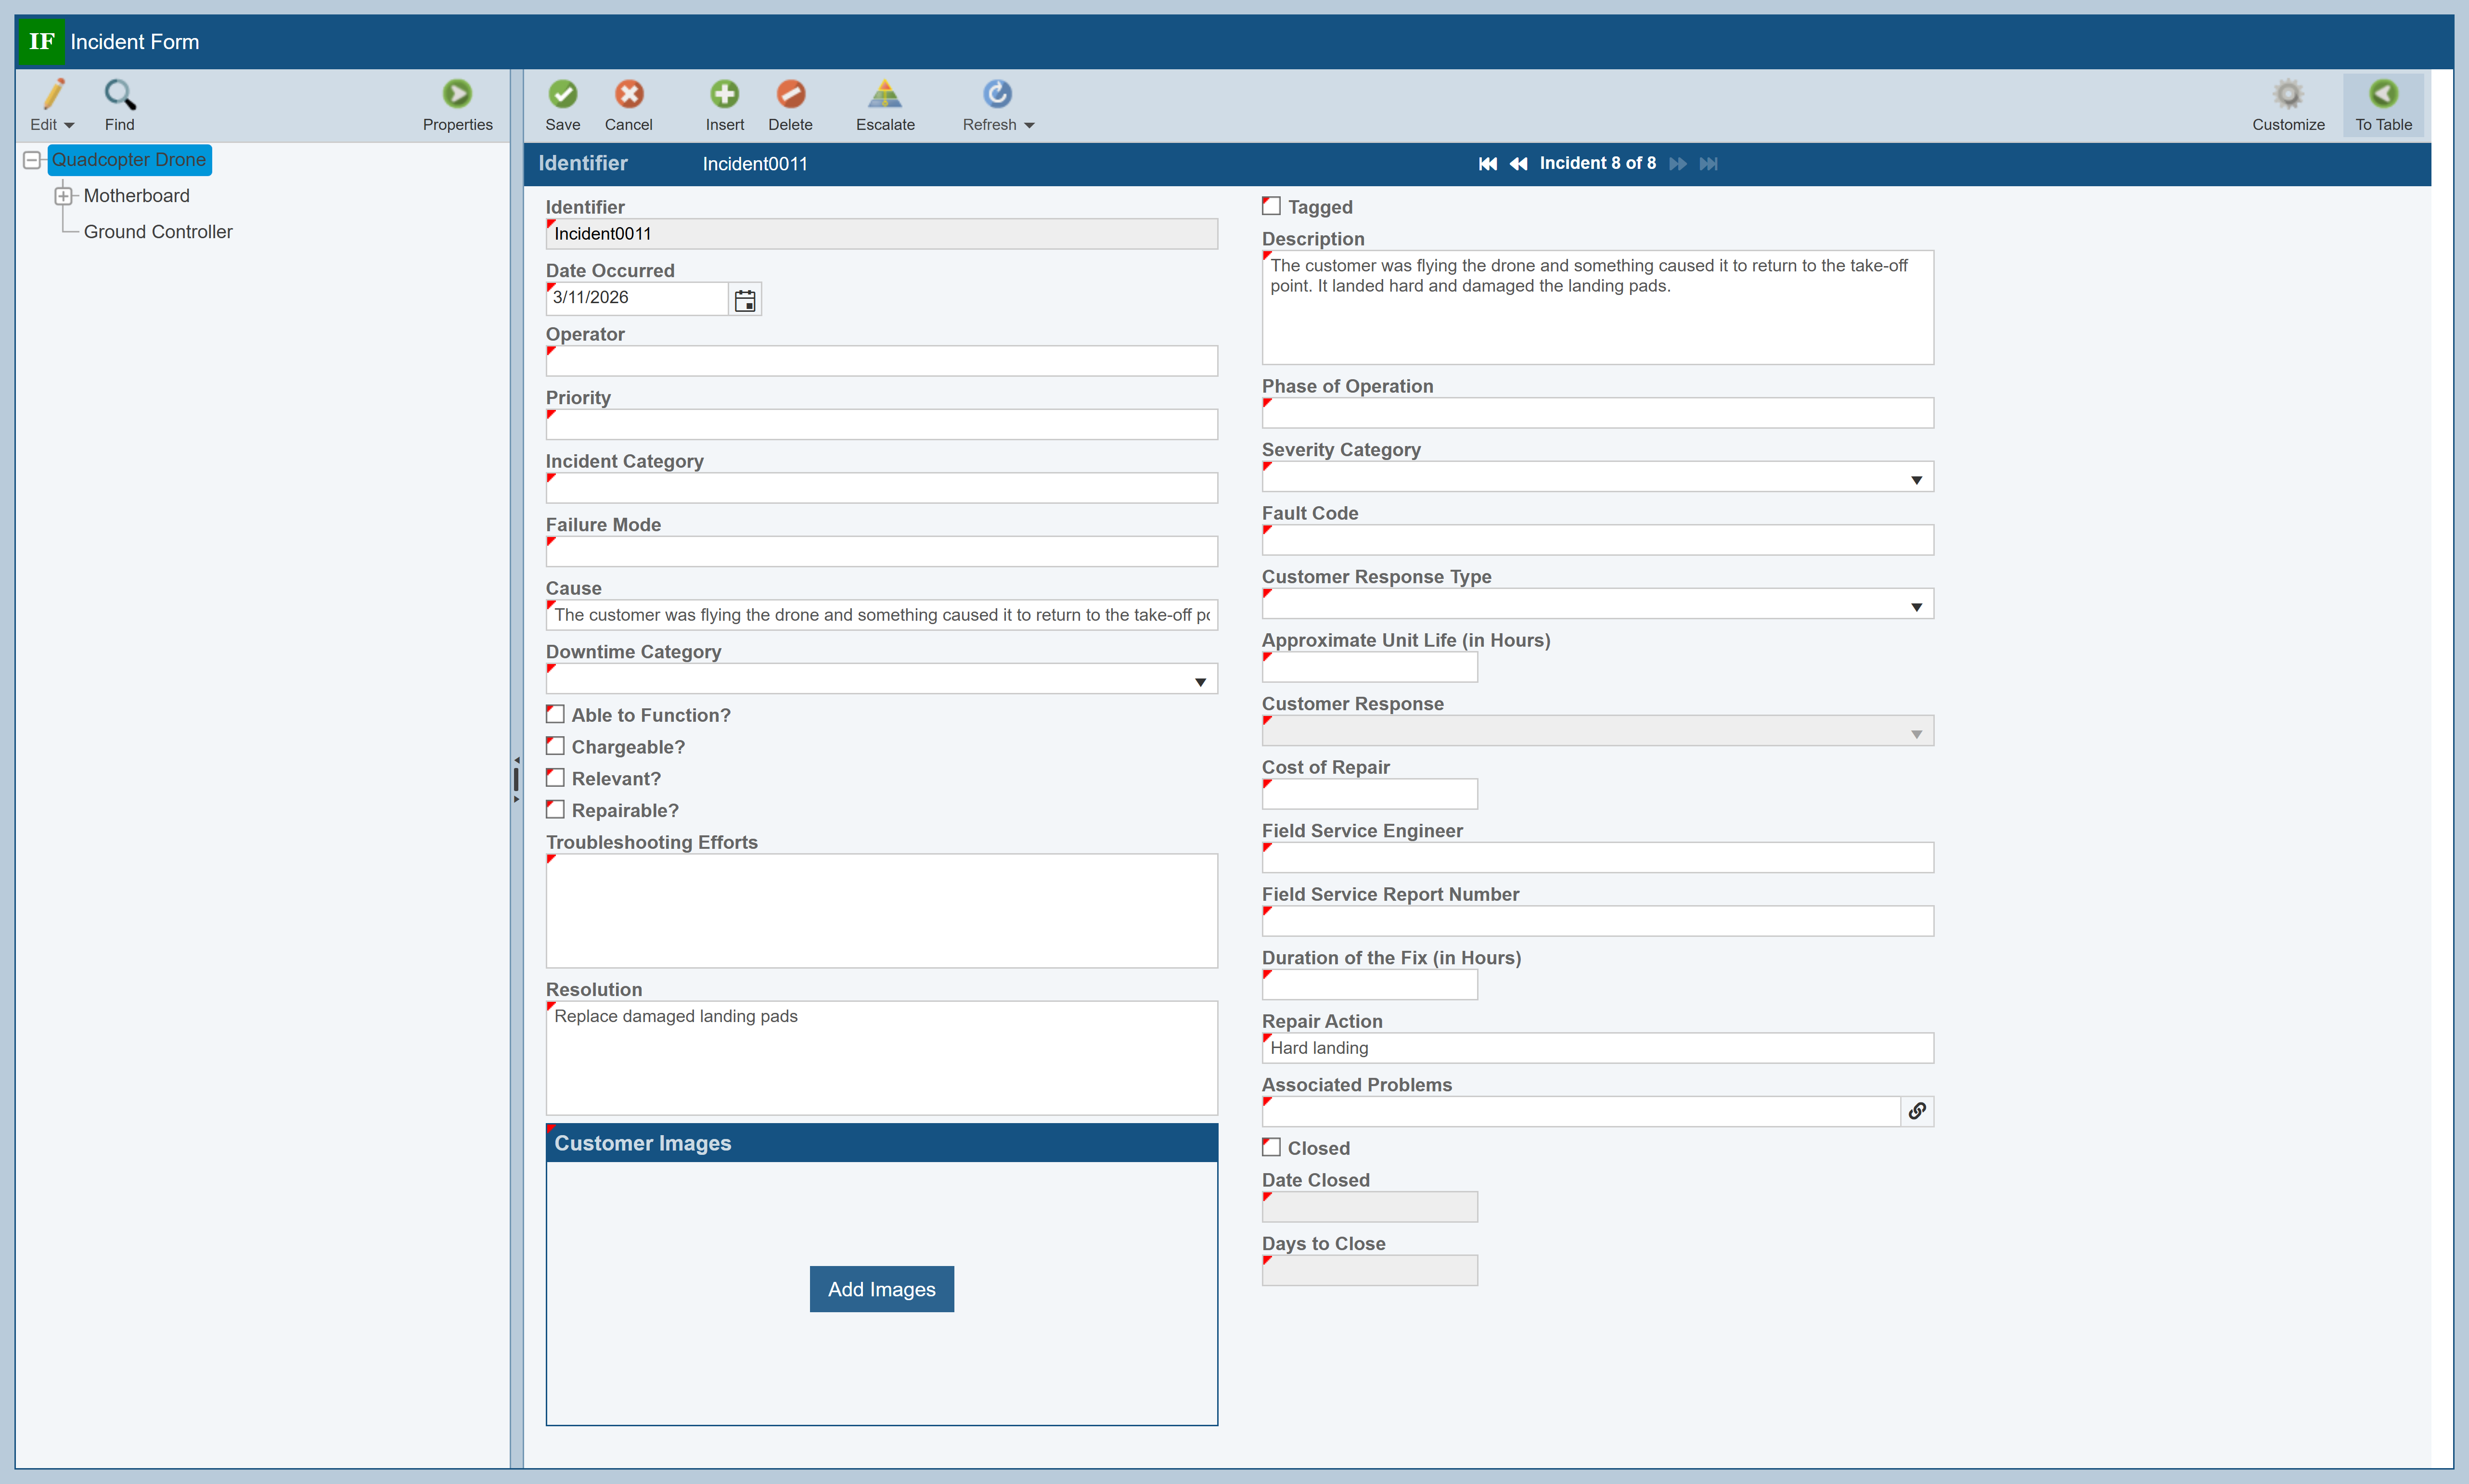Click the Cancel red X icon
This screenshot has height=1484, width=2469.
(x=628, y=94)
